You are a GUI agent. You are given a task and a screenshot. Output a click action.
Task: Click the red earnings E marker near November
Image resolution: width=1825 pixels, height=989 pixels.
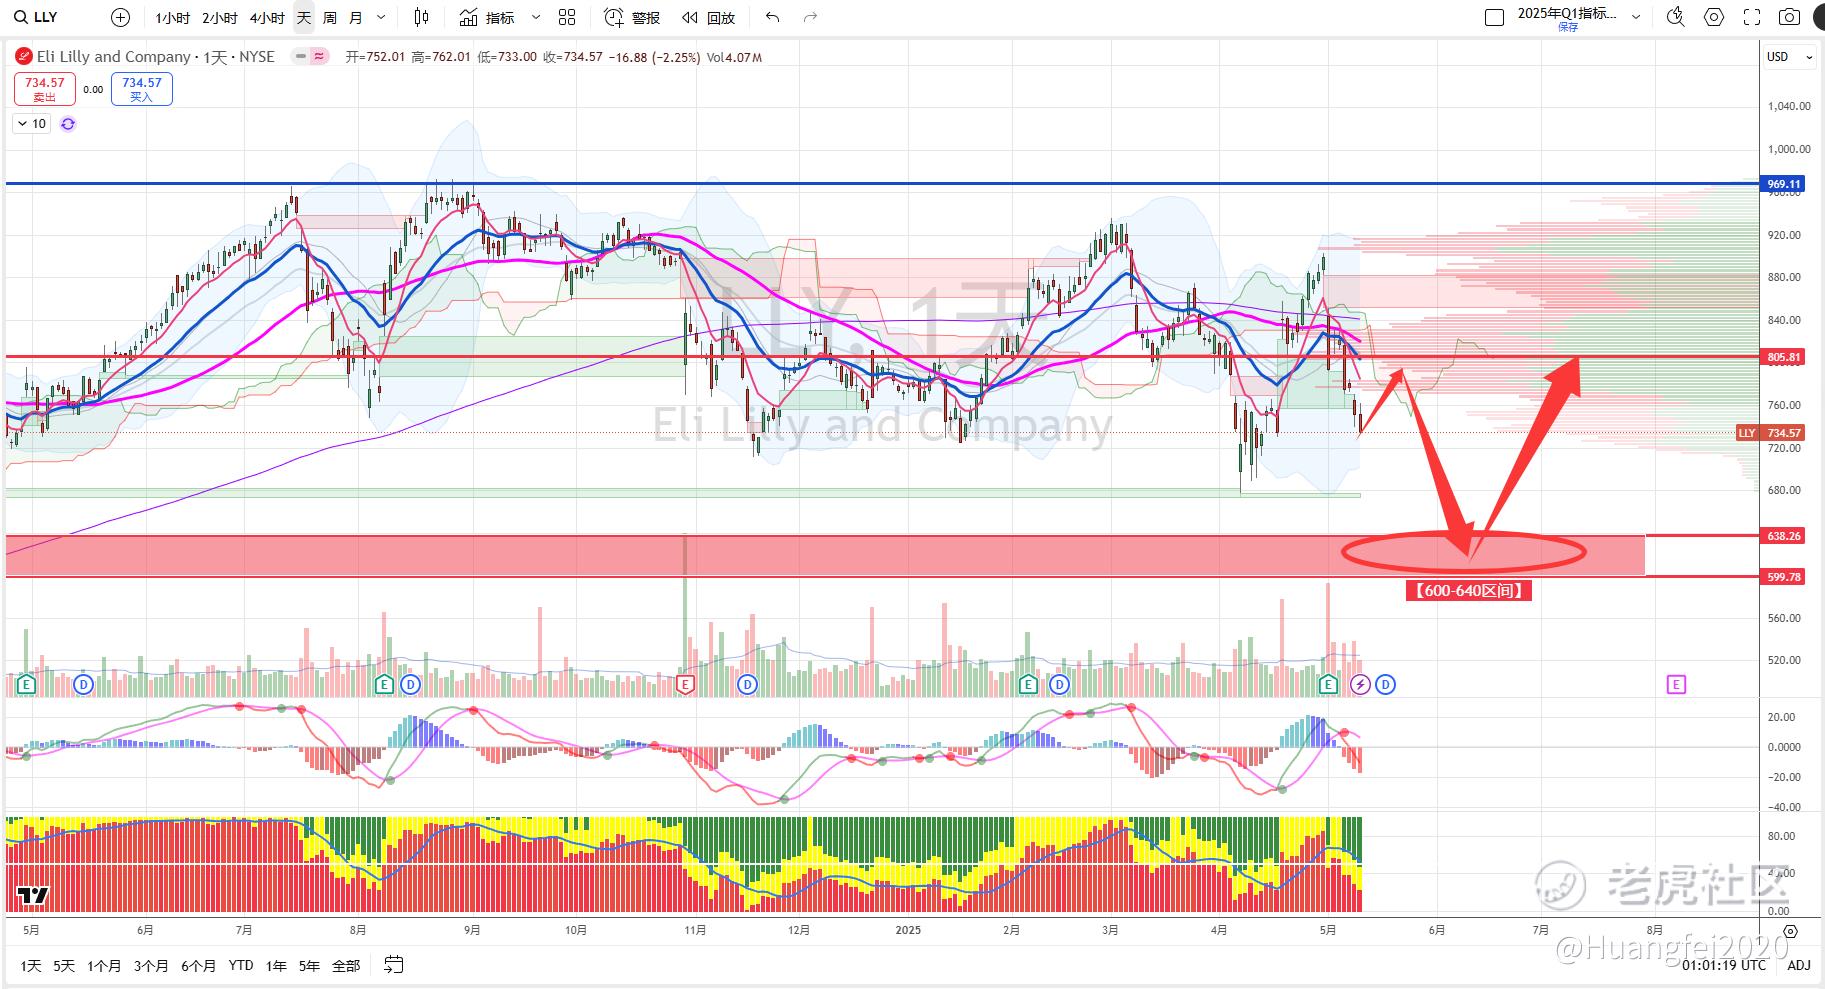[x=685, y=685]
